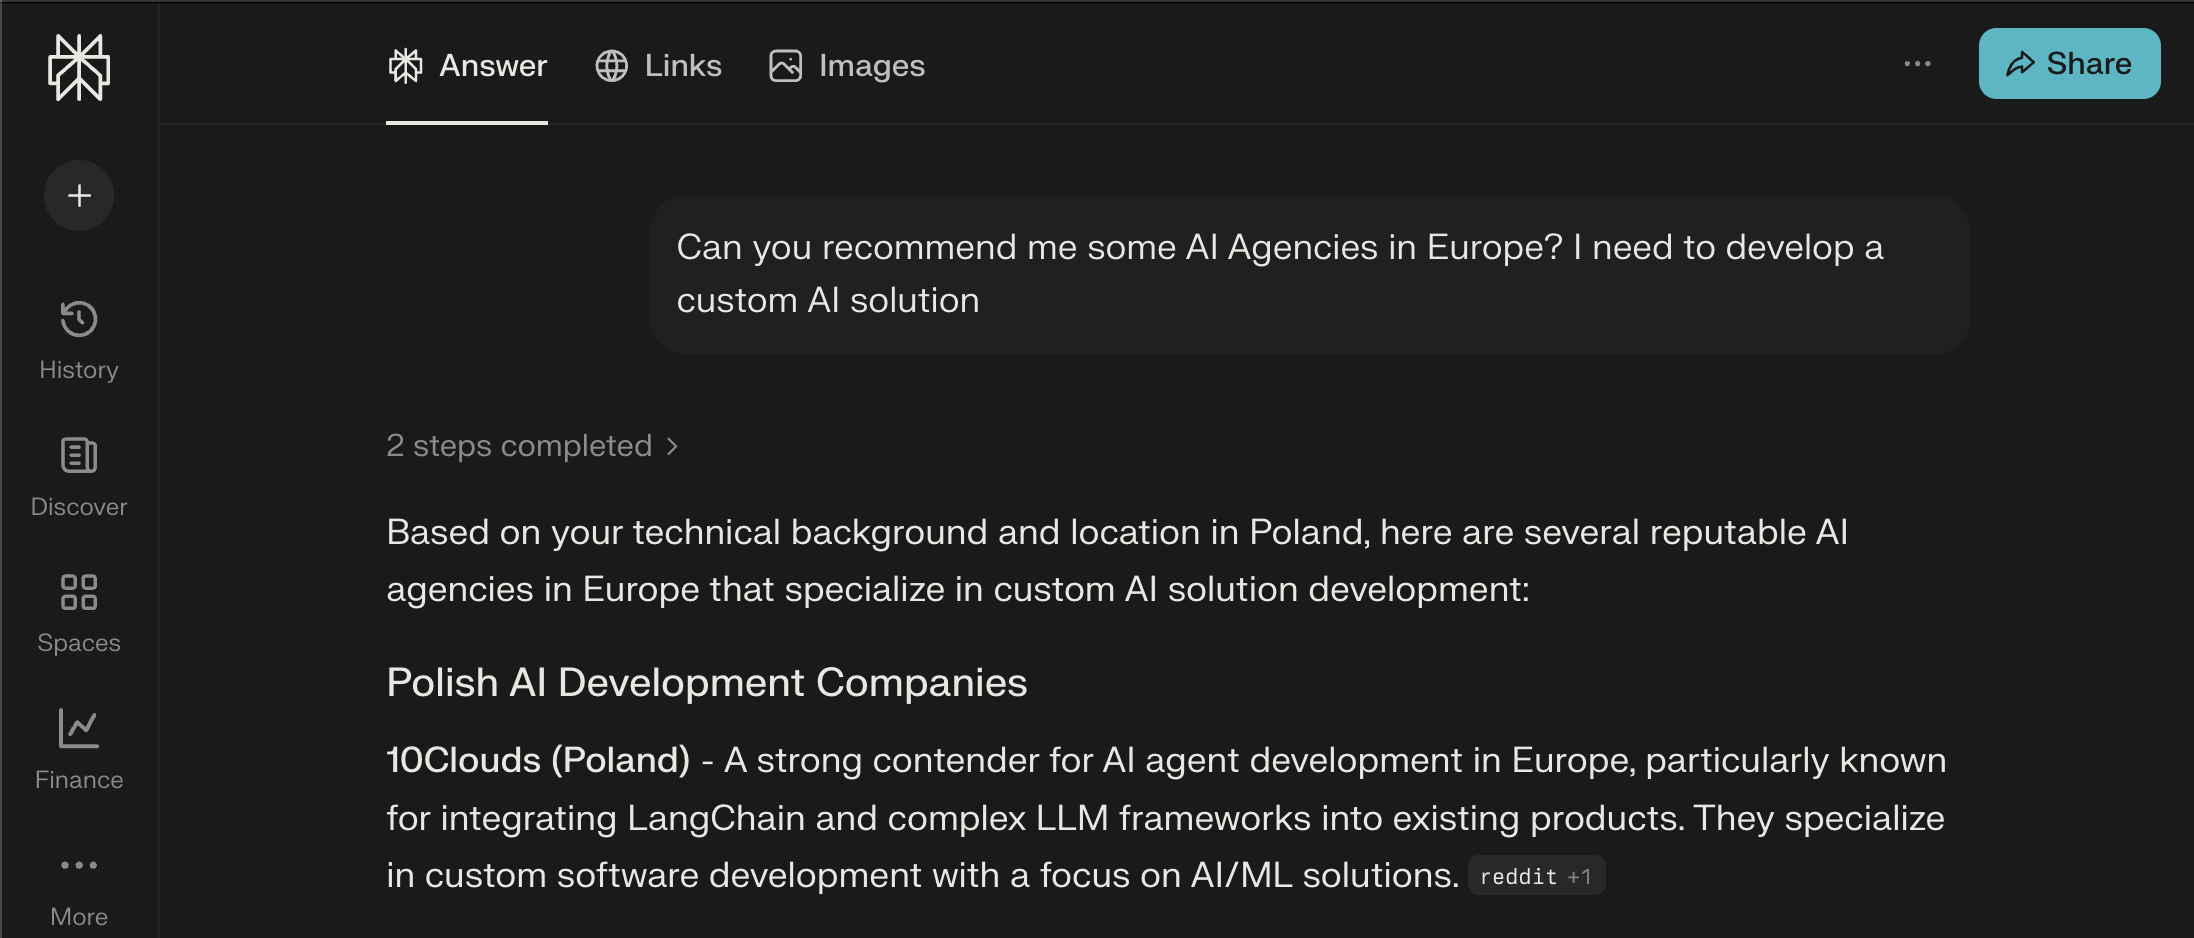Image resolution: width=2194 pixels, height=938 pixels.
Task: Open the Spaces grid icon
Action: point(79,592)
